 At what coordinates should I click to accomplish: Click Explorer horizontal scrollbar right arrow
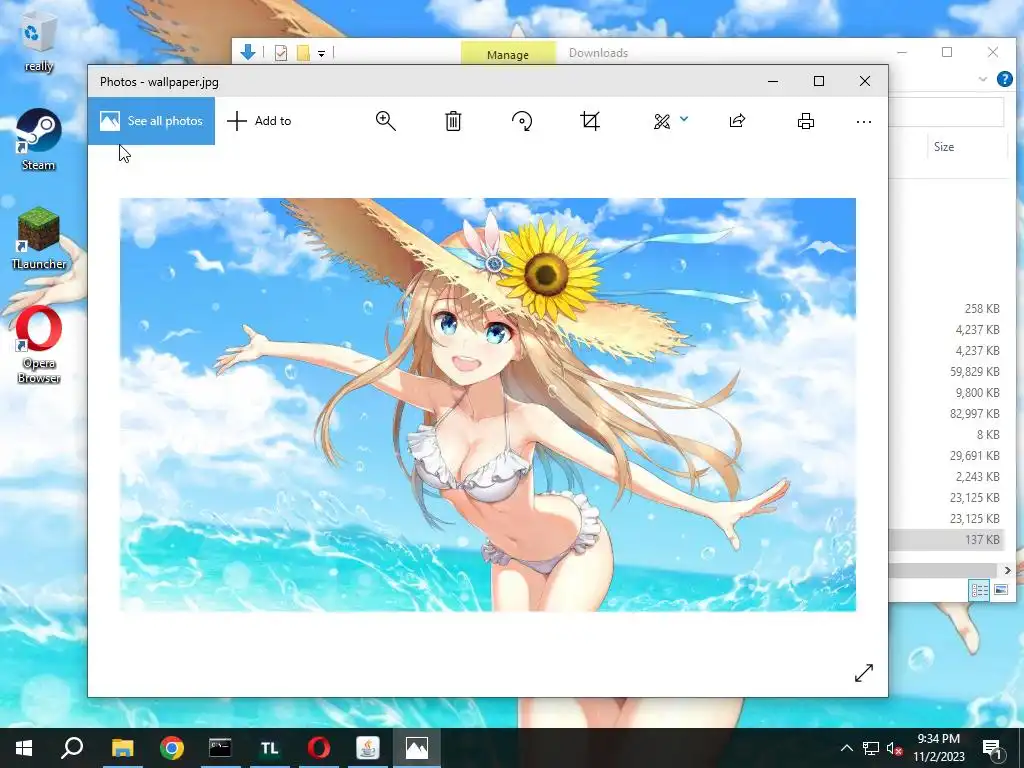(x=1007, y=570)
